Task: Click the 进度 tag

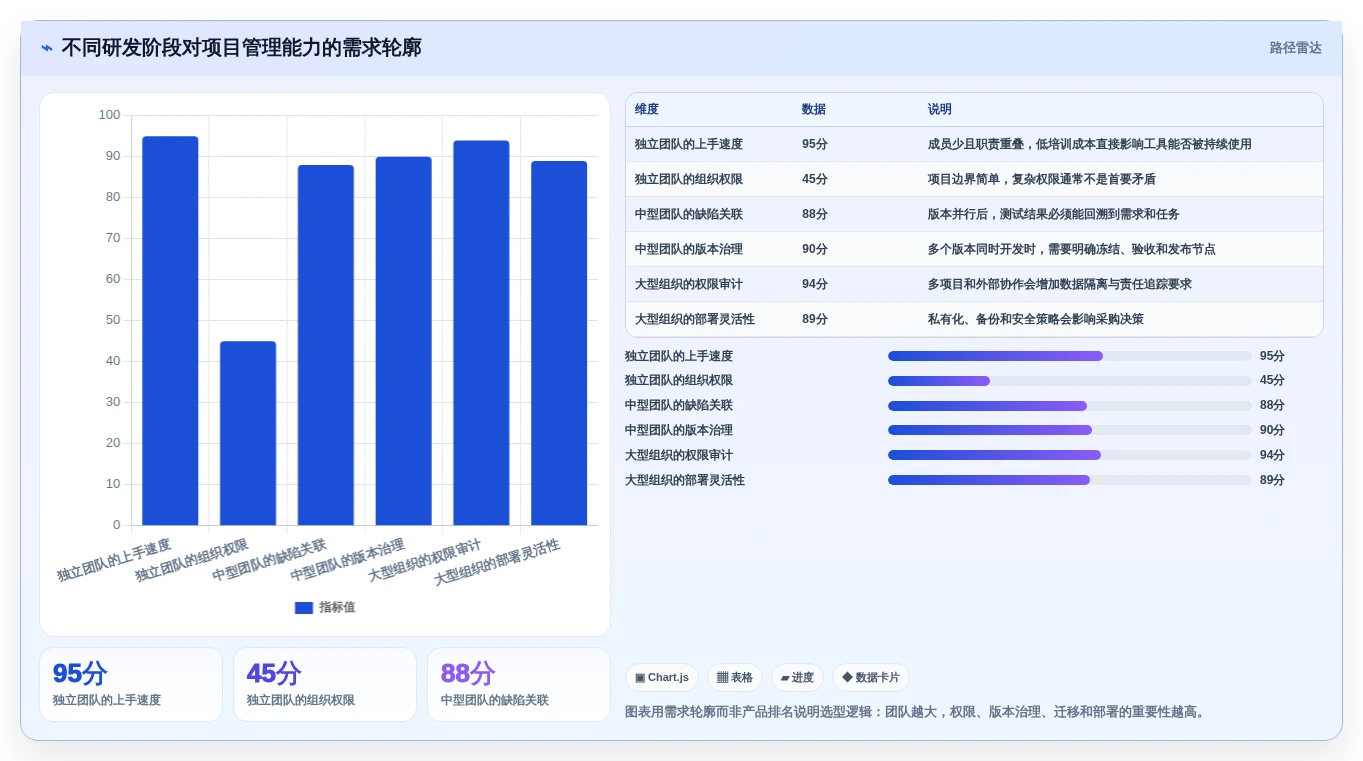Action: [x=797, y=678]
